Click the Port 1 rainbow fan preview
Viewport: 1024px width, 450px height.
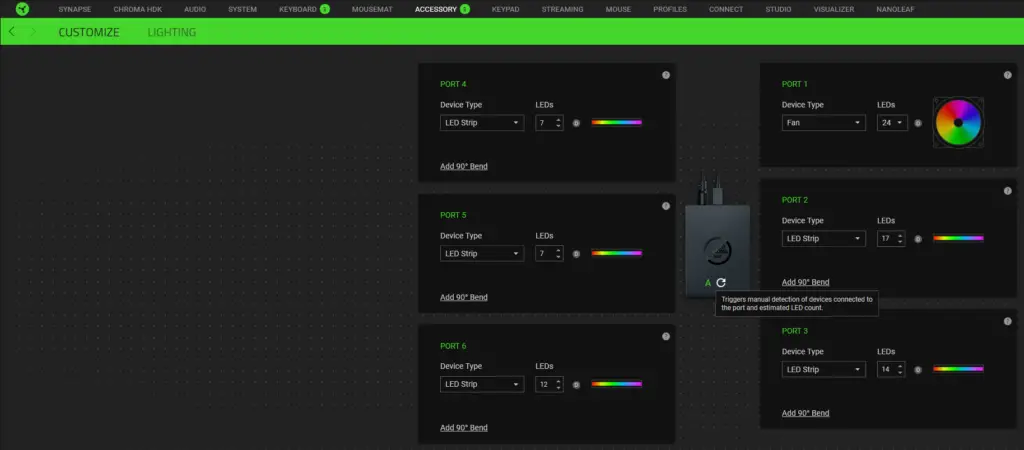tap(958, 123)
